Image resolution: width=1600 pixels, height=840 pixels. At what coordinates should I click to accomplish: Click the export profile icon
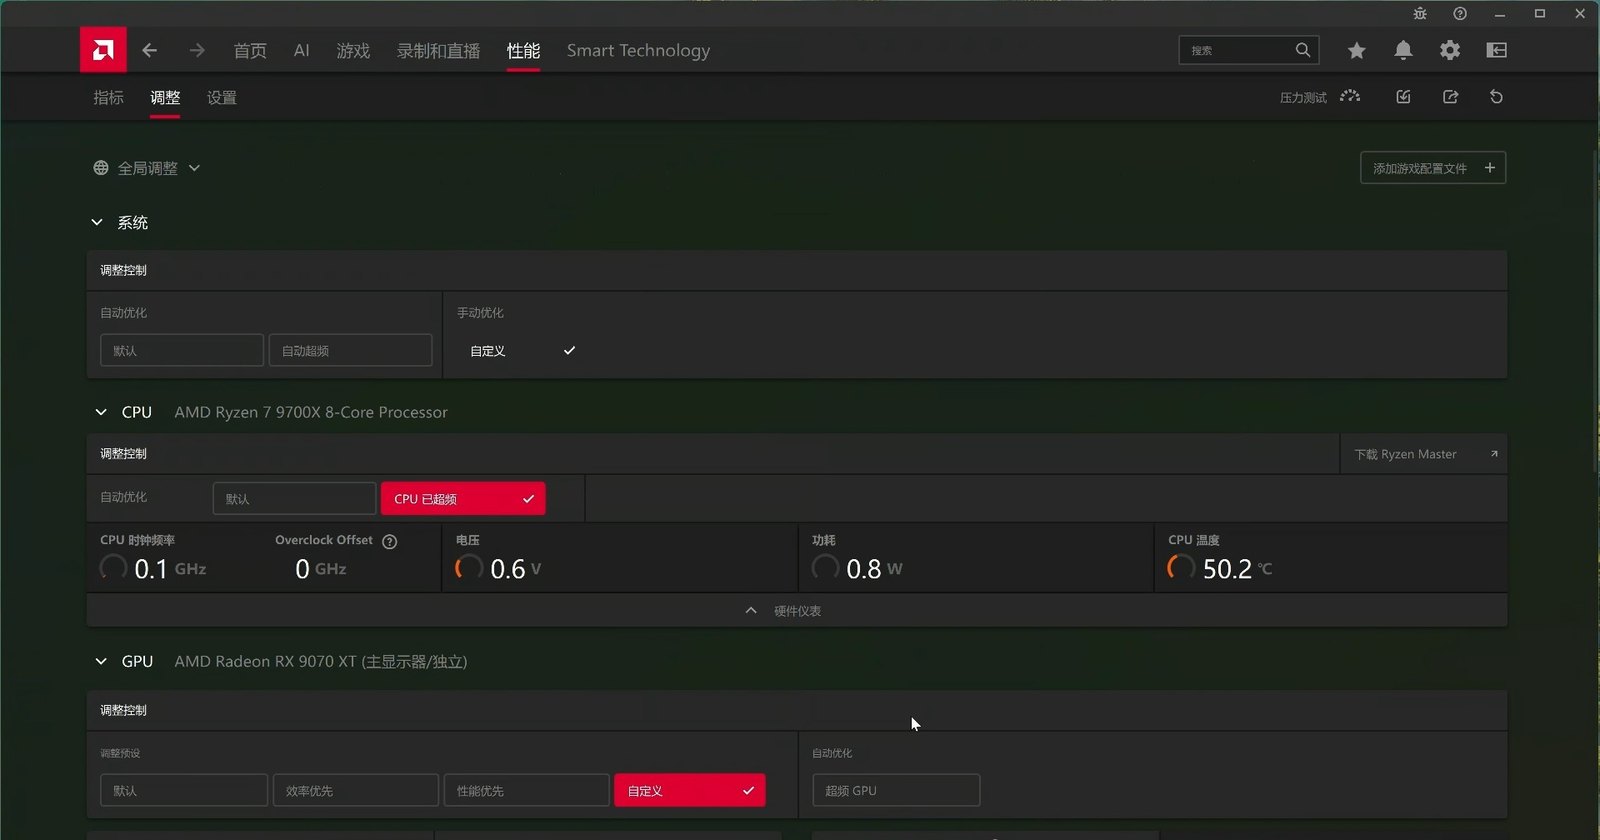(x=1450, y=97)
